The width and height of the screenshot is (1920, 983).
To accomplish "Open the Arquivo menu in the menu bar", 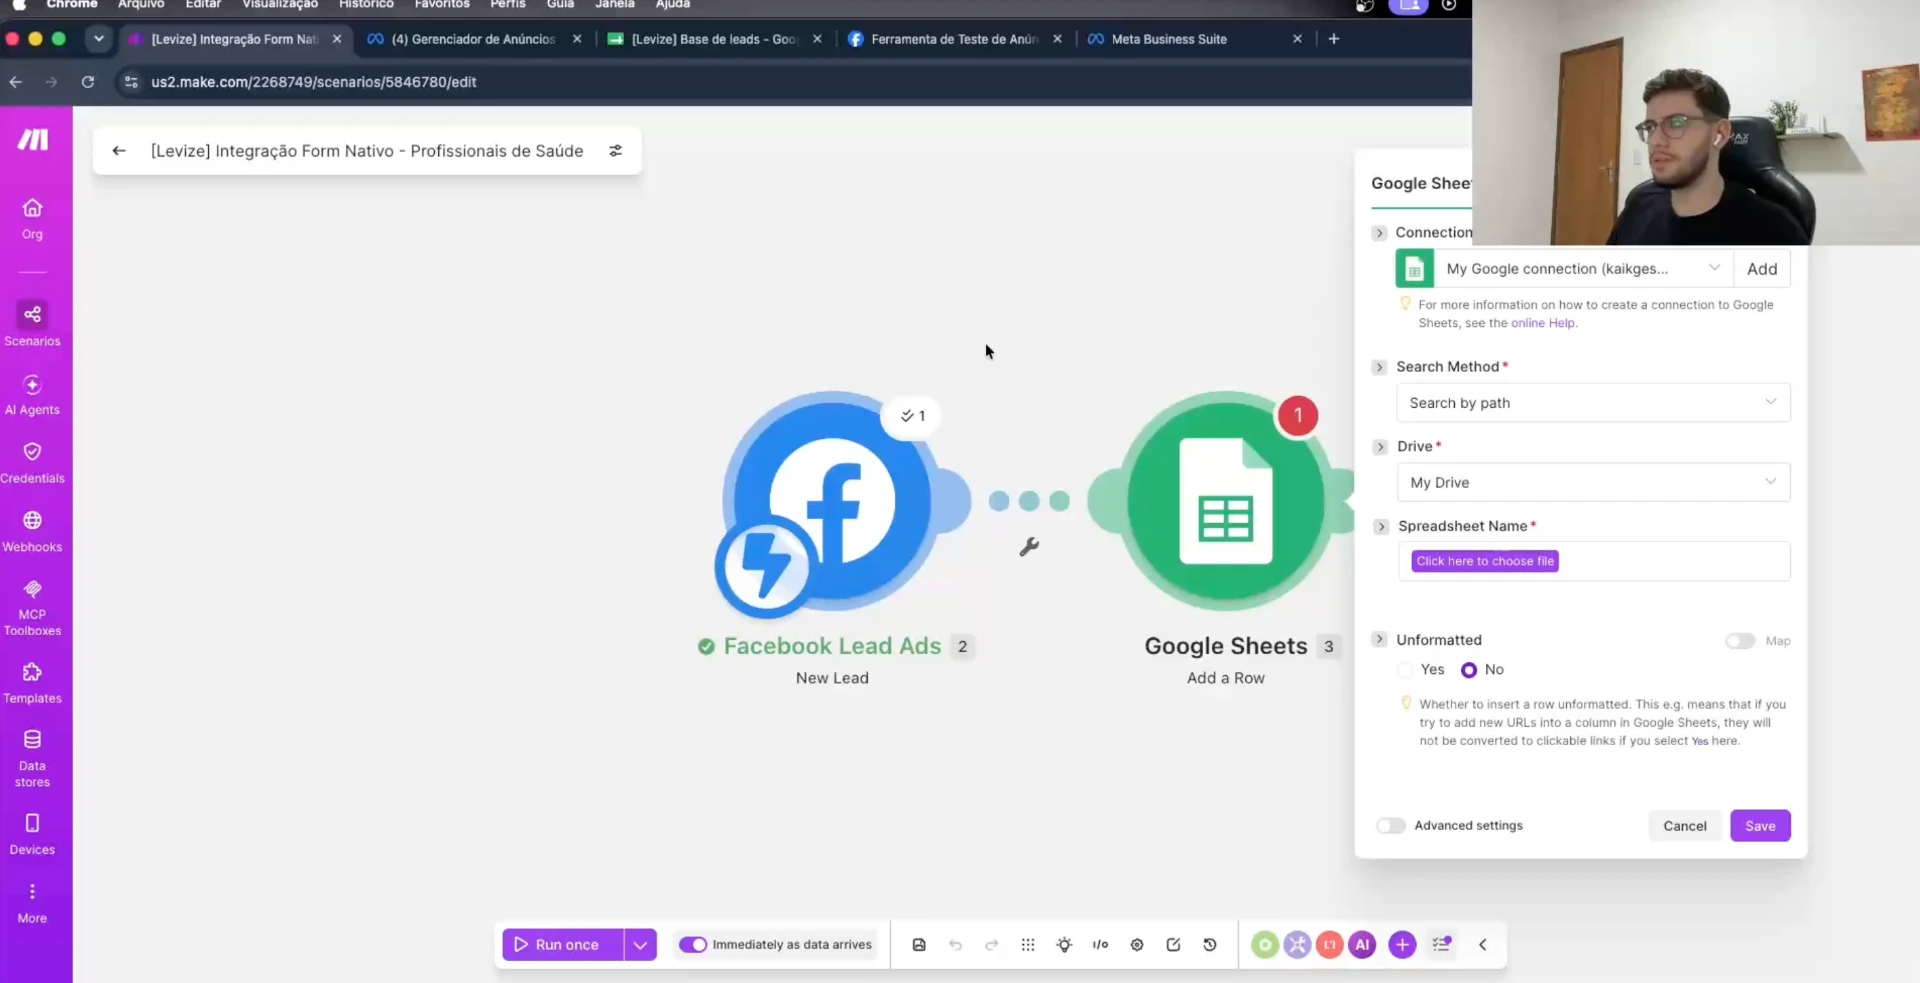I will 141,4.
